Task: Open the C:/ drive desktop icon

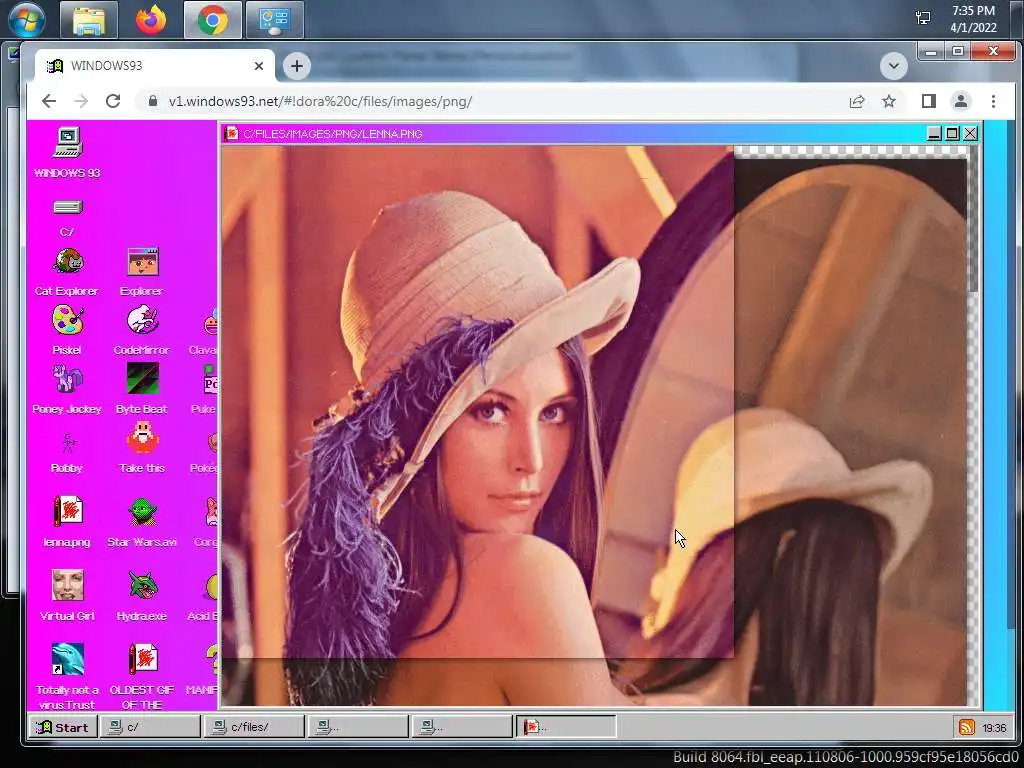Action: pyautogui.click(x=67, y=217)
